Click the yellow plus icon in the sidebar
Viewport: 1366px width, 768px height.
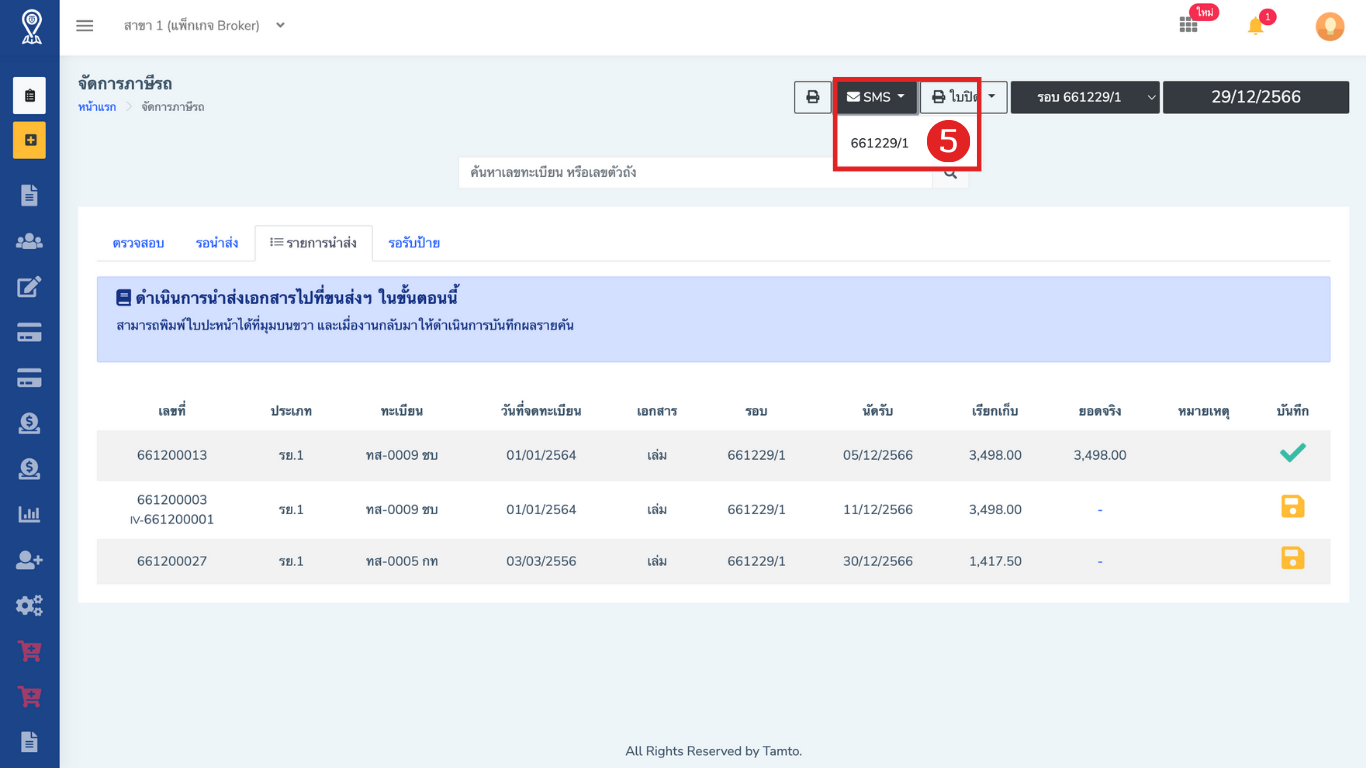[x=30, y=140]
